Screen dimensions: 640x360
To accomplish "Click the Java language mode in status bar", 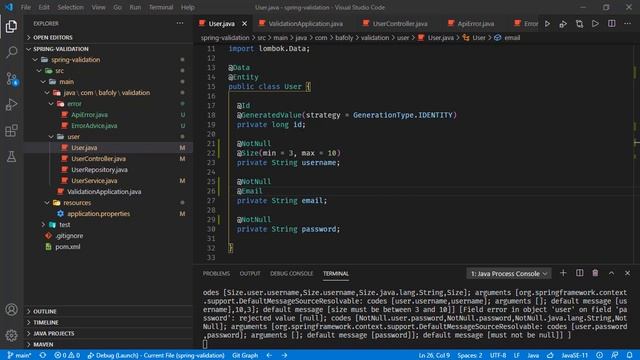I will pos(533,355).
